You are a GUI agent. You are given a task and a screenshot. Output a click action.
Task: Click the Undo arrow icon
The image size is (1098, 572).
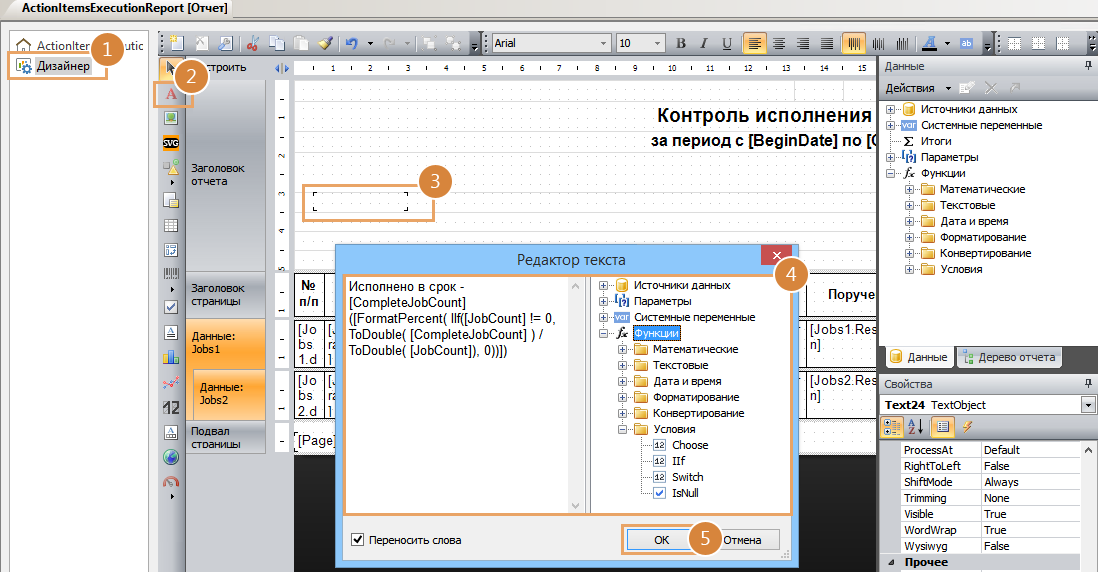tap(351, 44)
